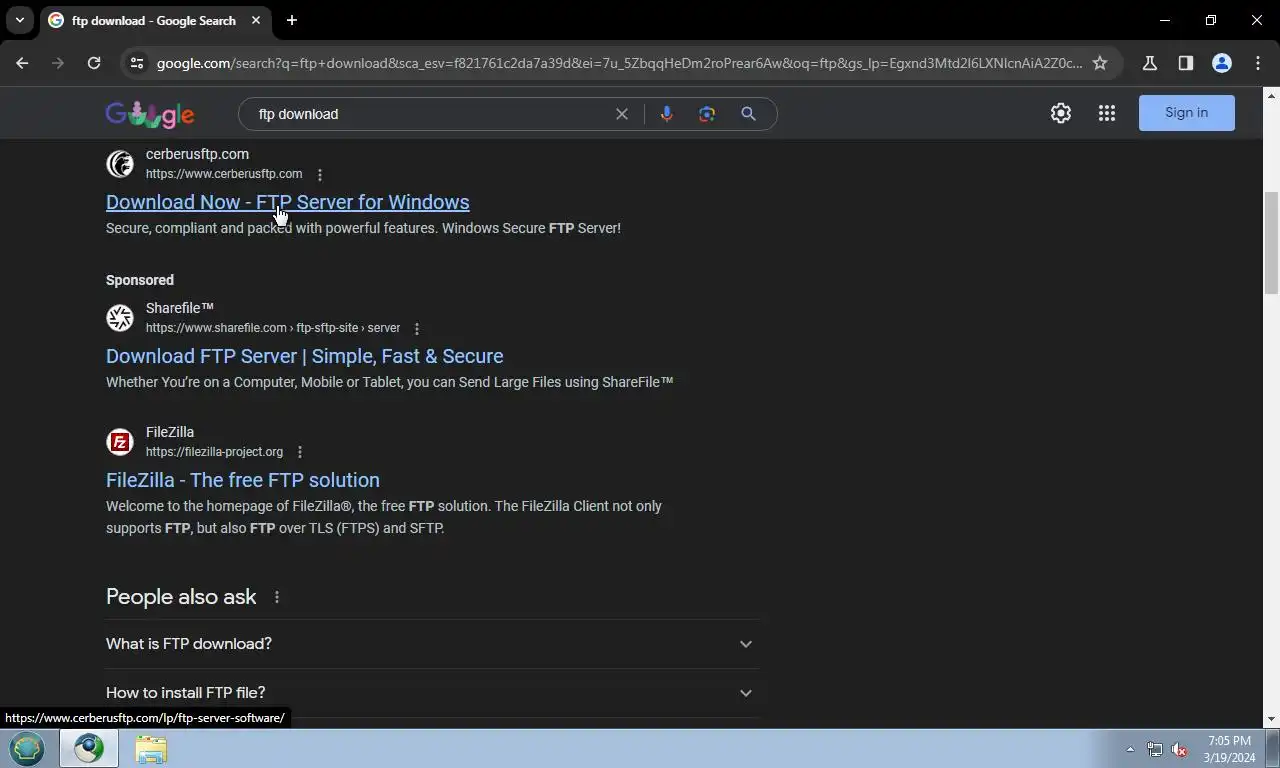Start voice search with microphone icon
Screen dimensions: 1280x768
pyautogui.click(x=667, y=114)
